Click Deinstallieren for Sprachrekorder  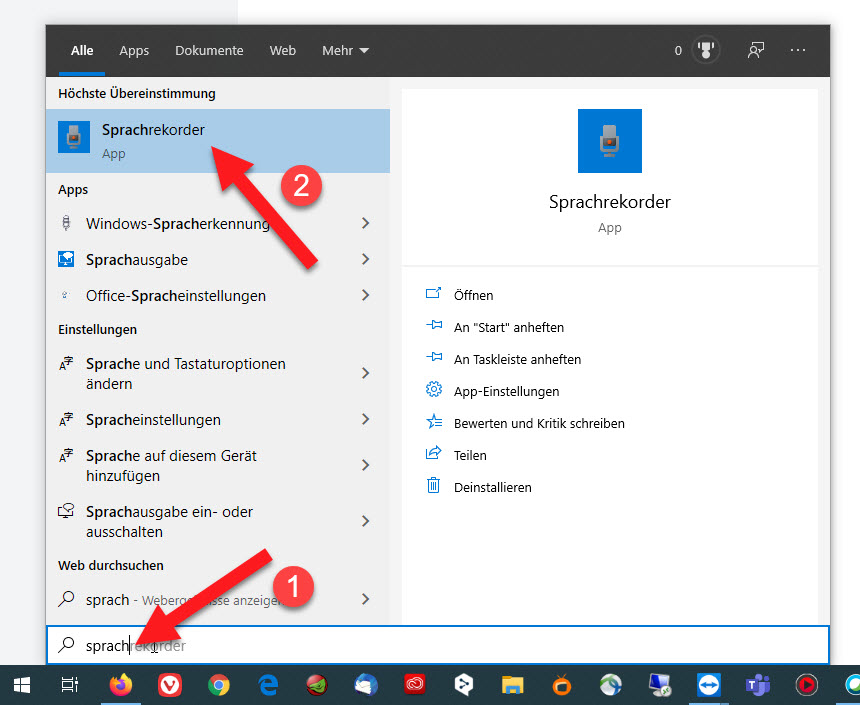click(x=492, y=487)
